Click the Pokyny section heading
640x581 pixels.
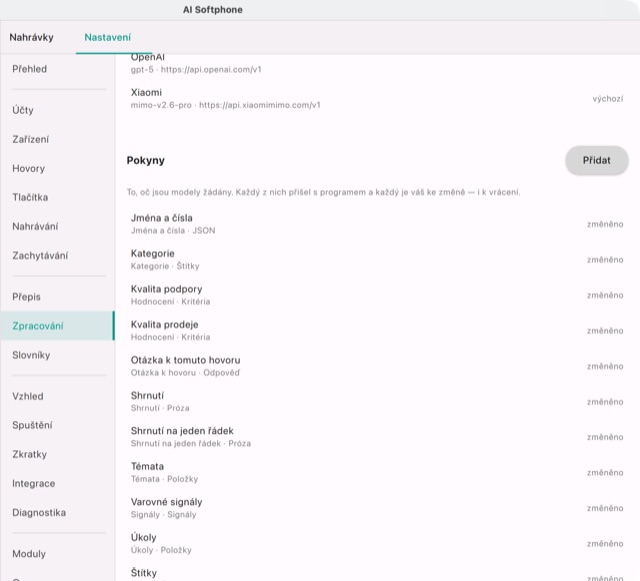146,160
